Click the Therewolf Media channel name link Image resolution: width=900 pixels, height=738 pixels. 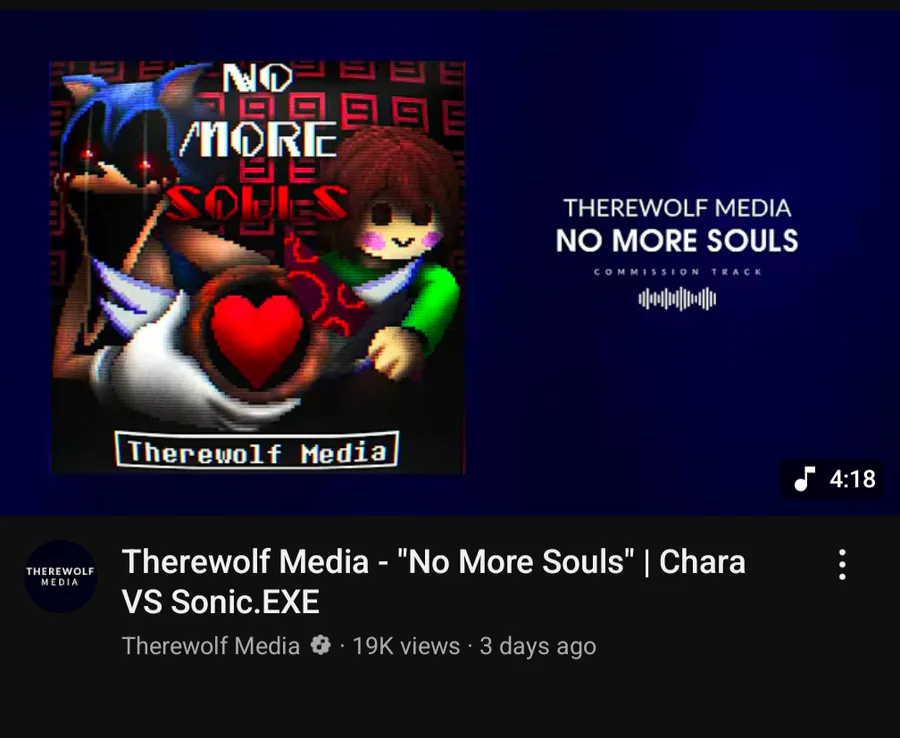click(211, 646)
